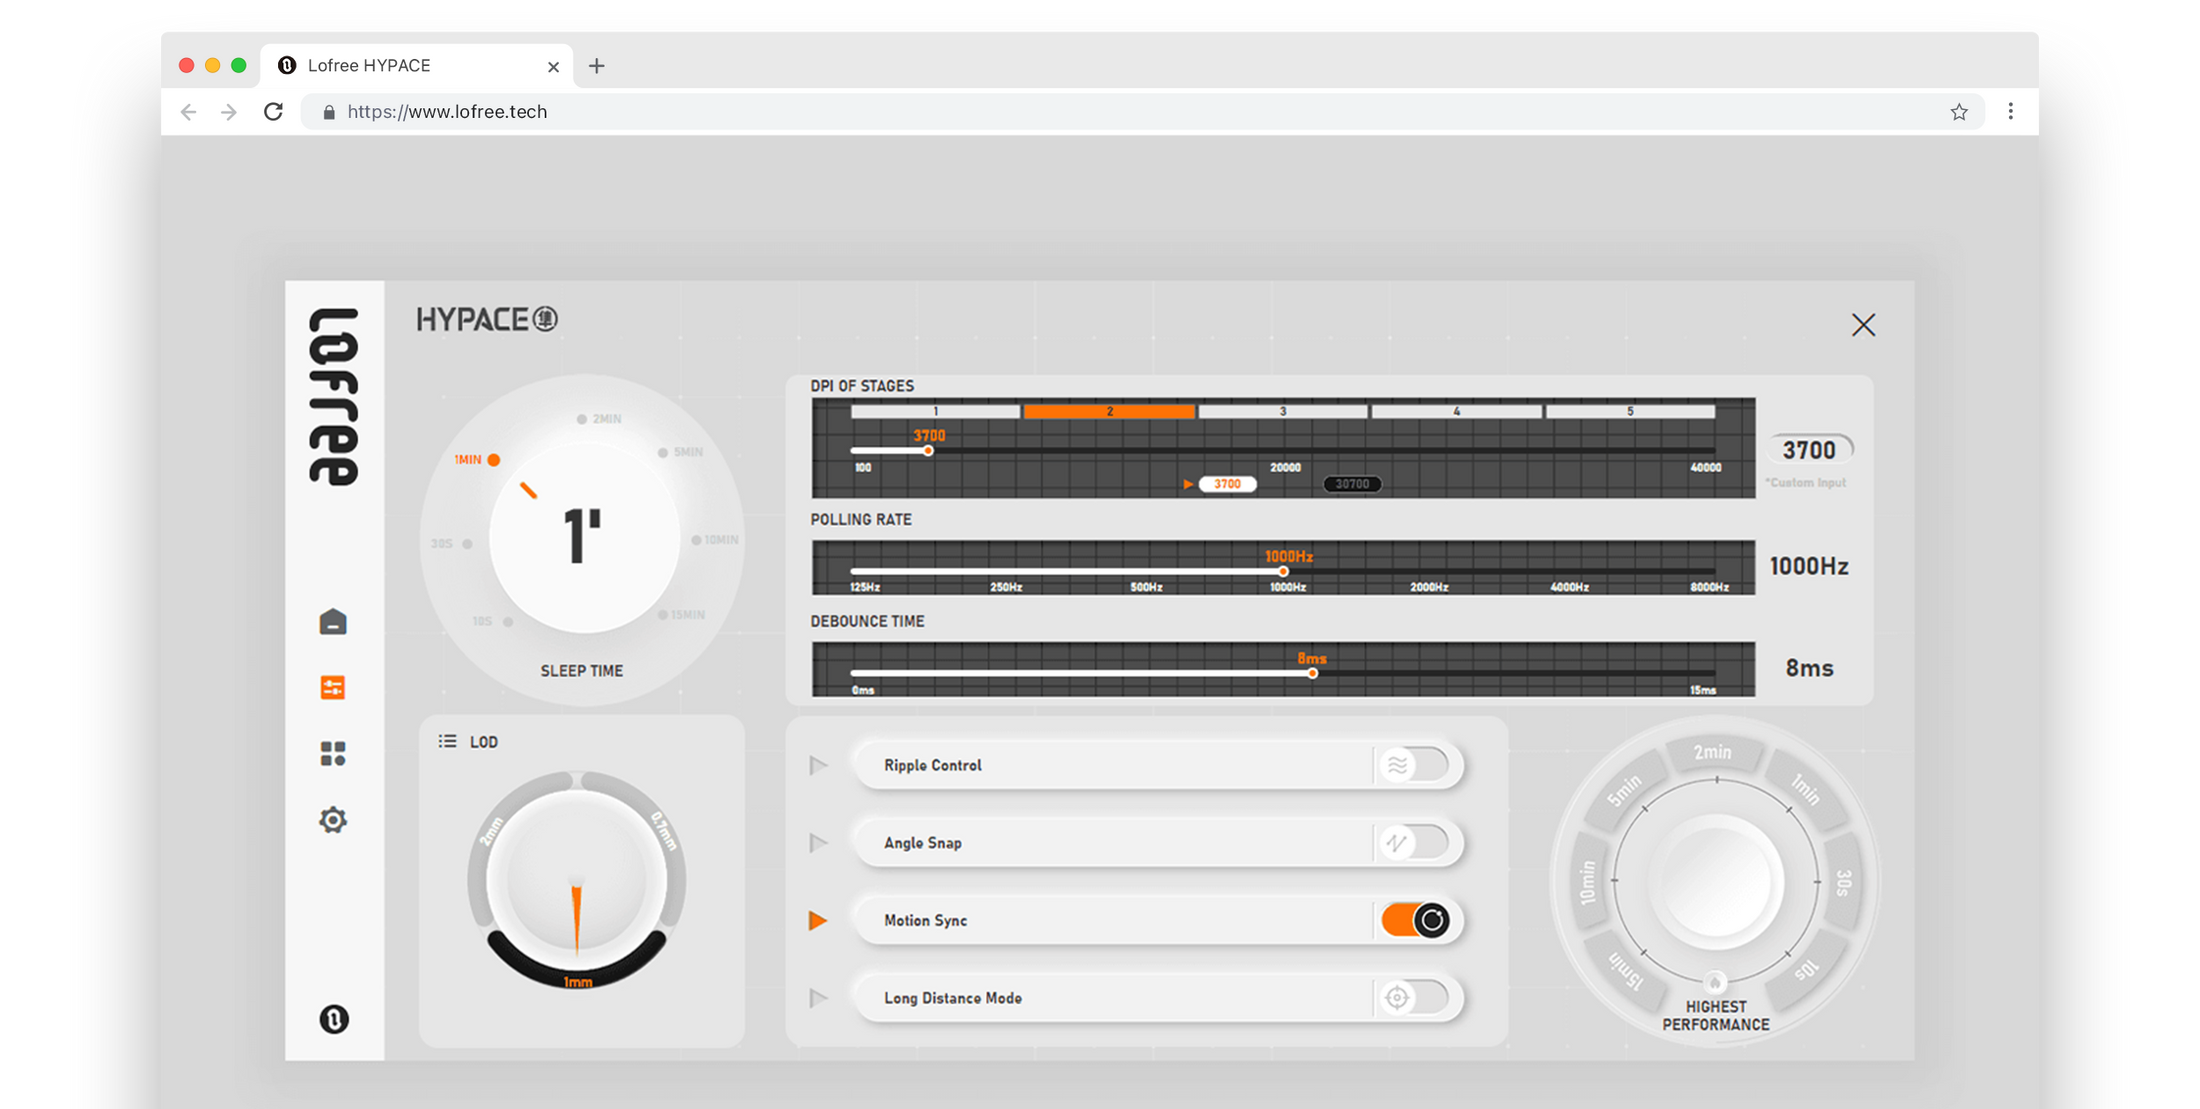Open the gear settings icon in sidebar
The width and height of the screenshot is (2200, 1109).
333,820
